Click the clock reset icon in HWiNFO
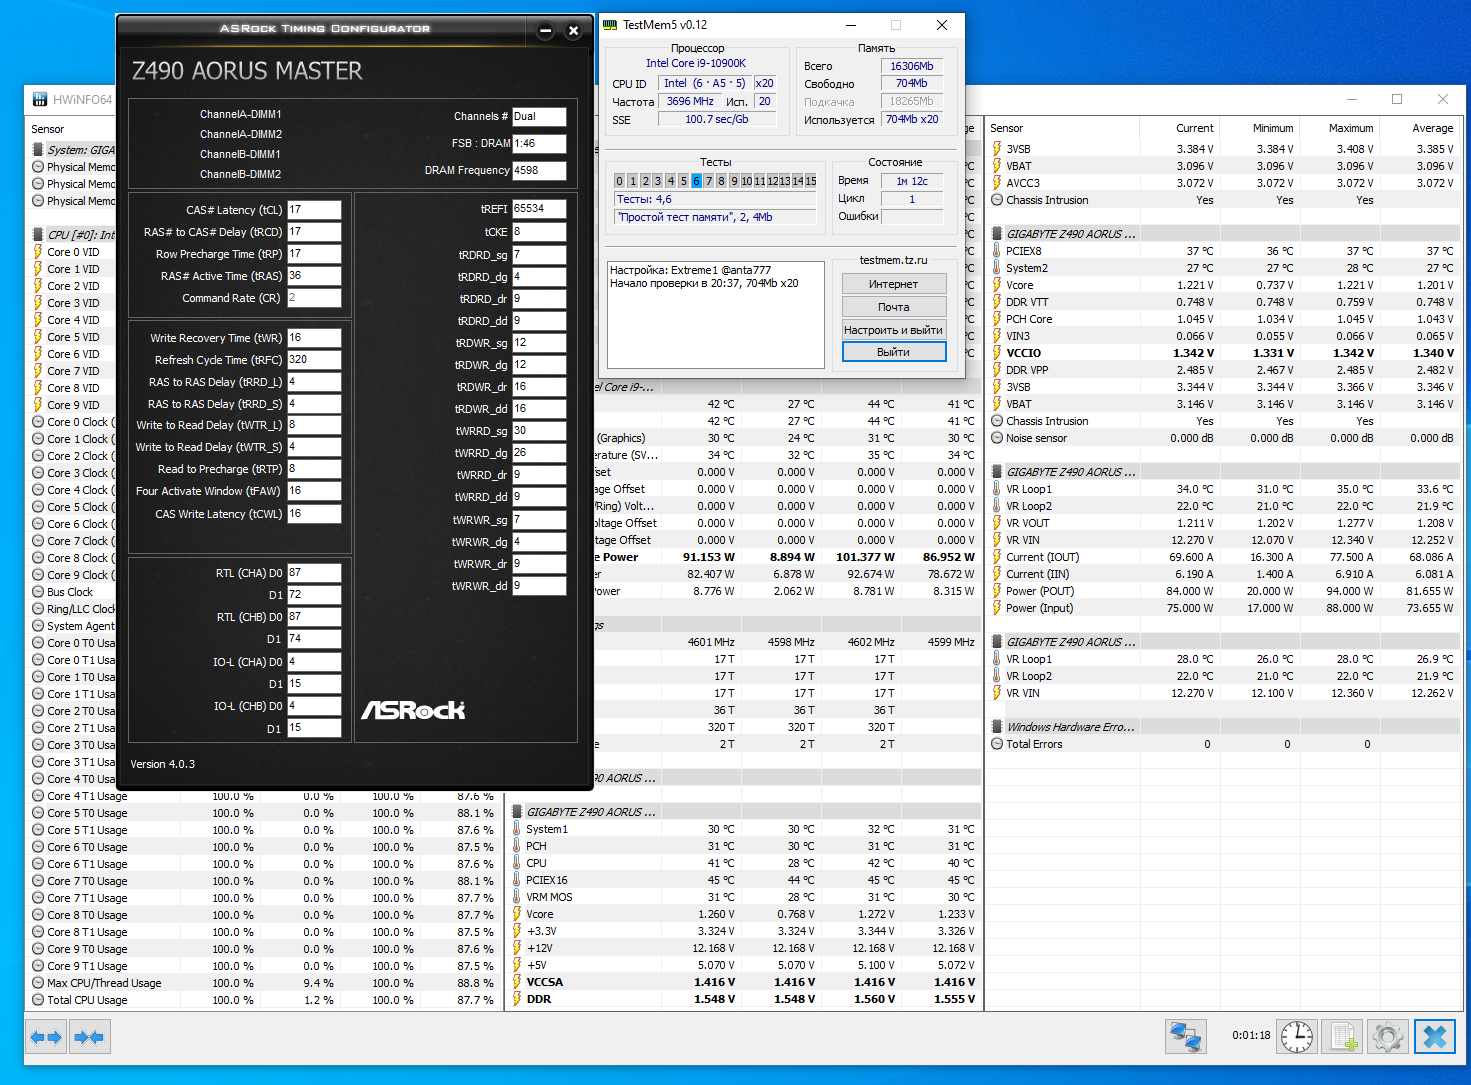 tap(1297, 1036)
